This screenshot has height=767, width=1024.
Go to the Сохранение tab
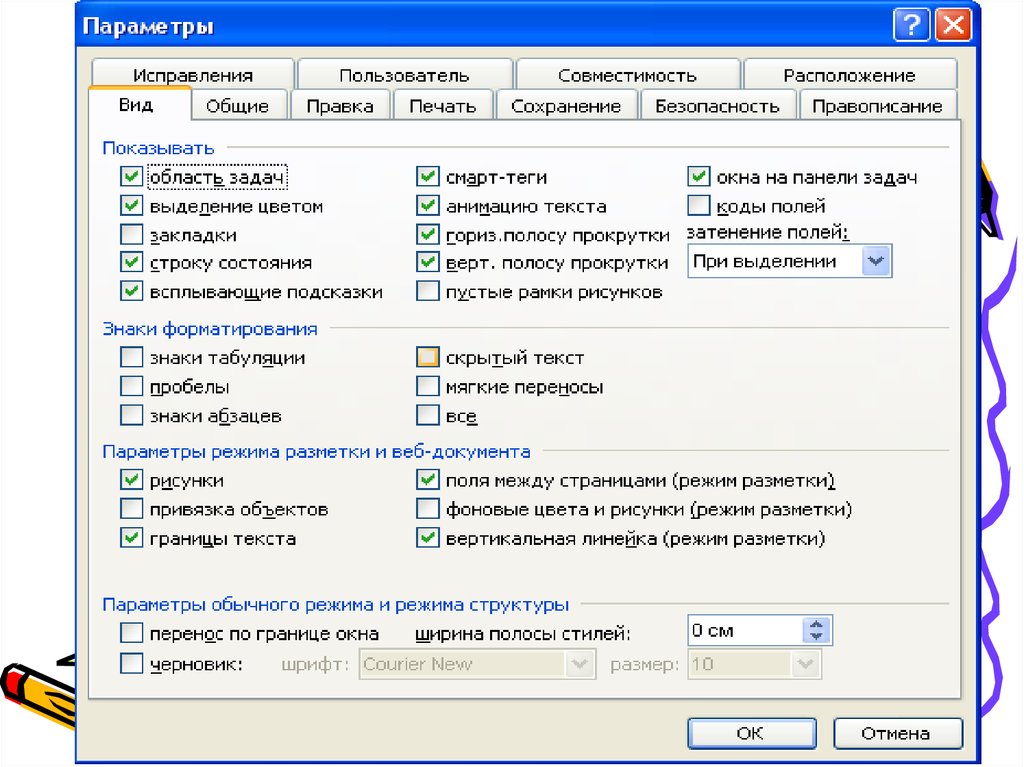tap(566, 106)
